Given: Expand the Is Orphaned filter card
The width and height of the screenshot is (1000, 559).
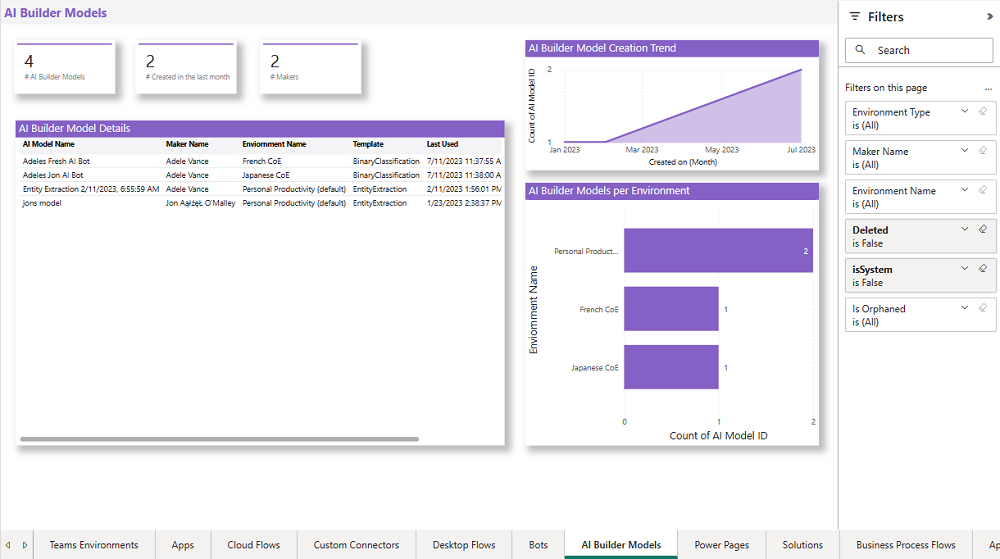Looking at the screenshot, I should coord(964,308).
